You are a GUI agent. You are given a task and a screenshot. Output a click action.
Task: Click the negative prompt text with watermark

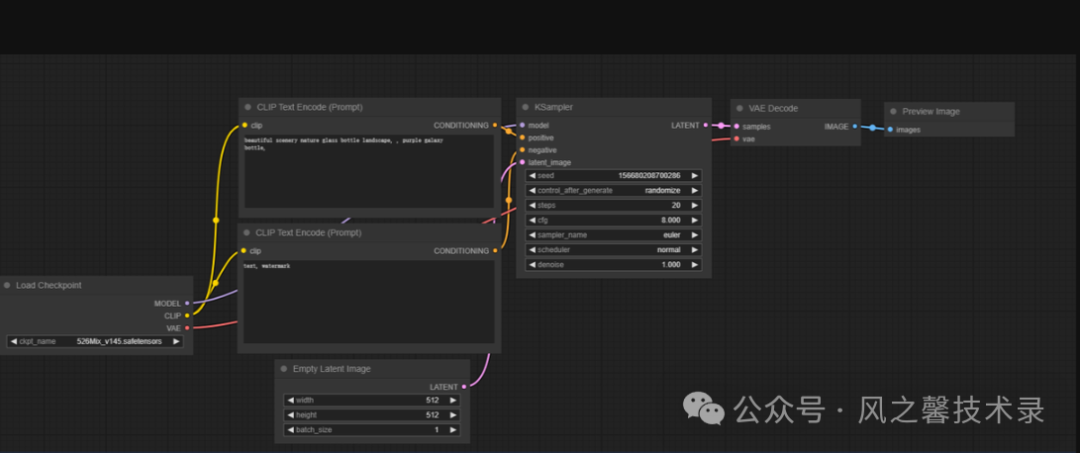pos(368,300)
